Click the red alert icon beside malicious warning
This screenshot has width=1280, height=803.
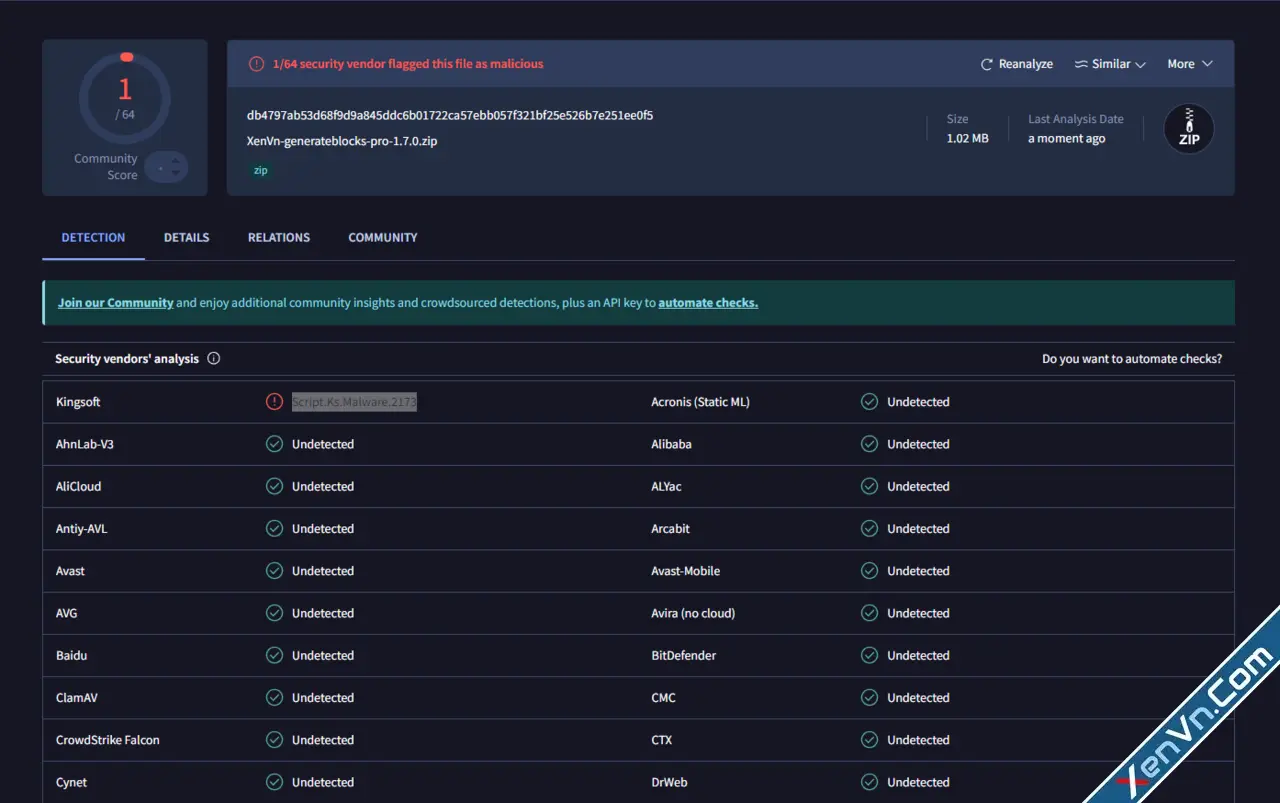pos(257,64)
